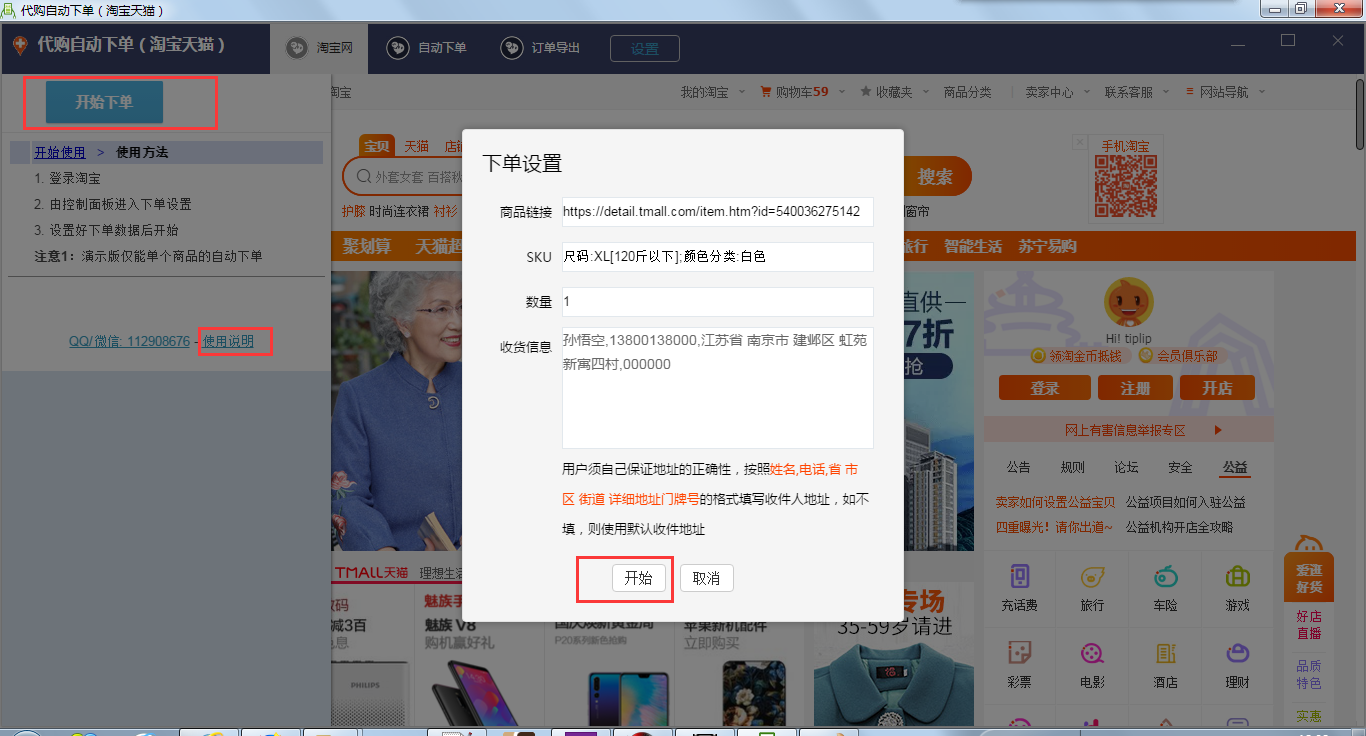The height and width of the screenshot is (736, 1366).
Task: Click the star icon next to 收藏夹
Action: click(866, 92)
